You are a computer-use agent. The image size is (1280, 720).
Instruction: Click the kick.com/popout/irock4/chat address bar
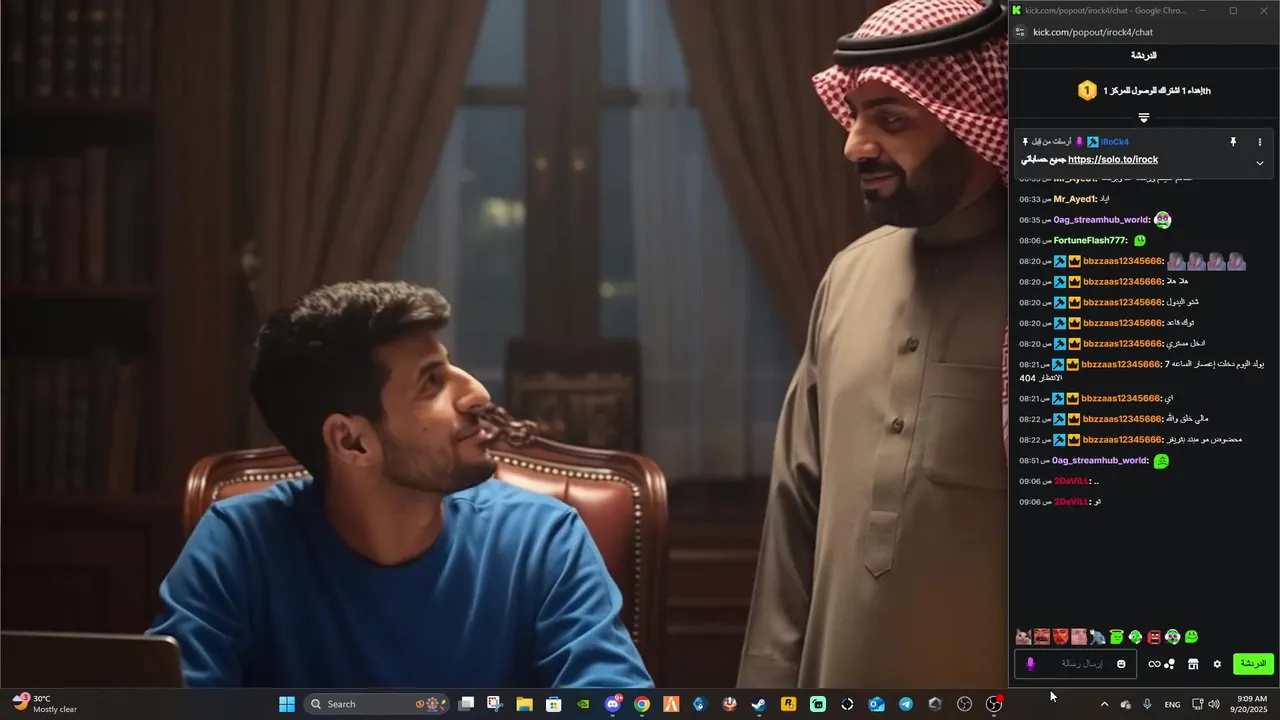1093,32
